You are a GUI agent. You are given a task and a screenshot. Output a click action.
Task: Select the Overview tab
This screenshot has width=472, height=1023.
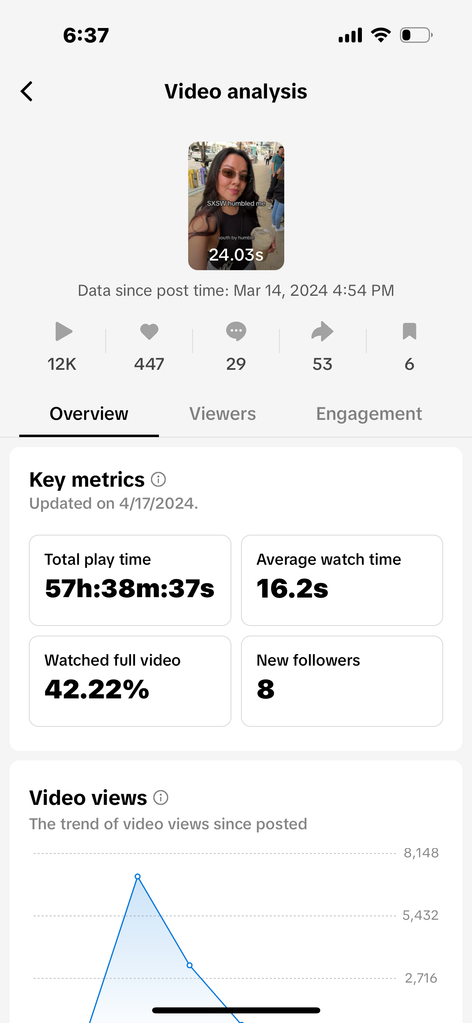pyautogui.click(x=89, y=414)
